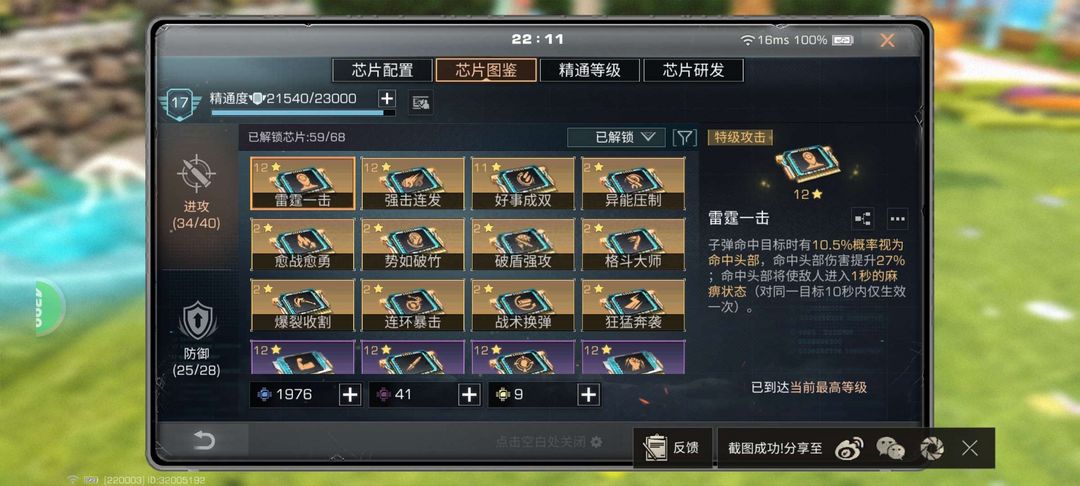Viewport: 1080px width, 486px height.
Task: Add mastery points with plus button
Action: 387,98
